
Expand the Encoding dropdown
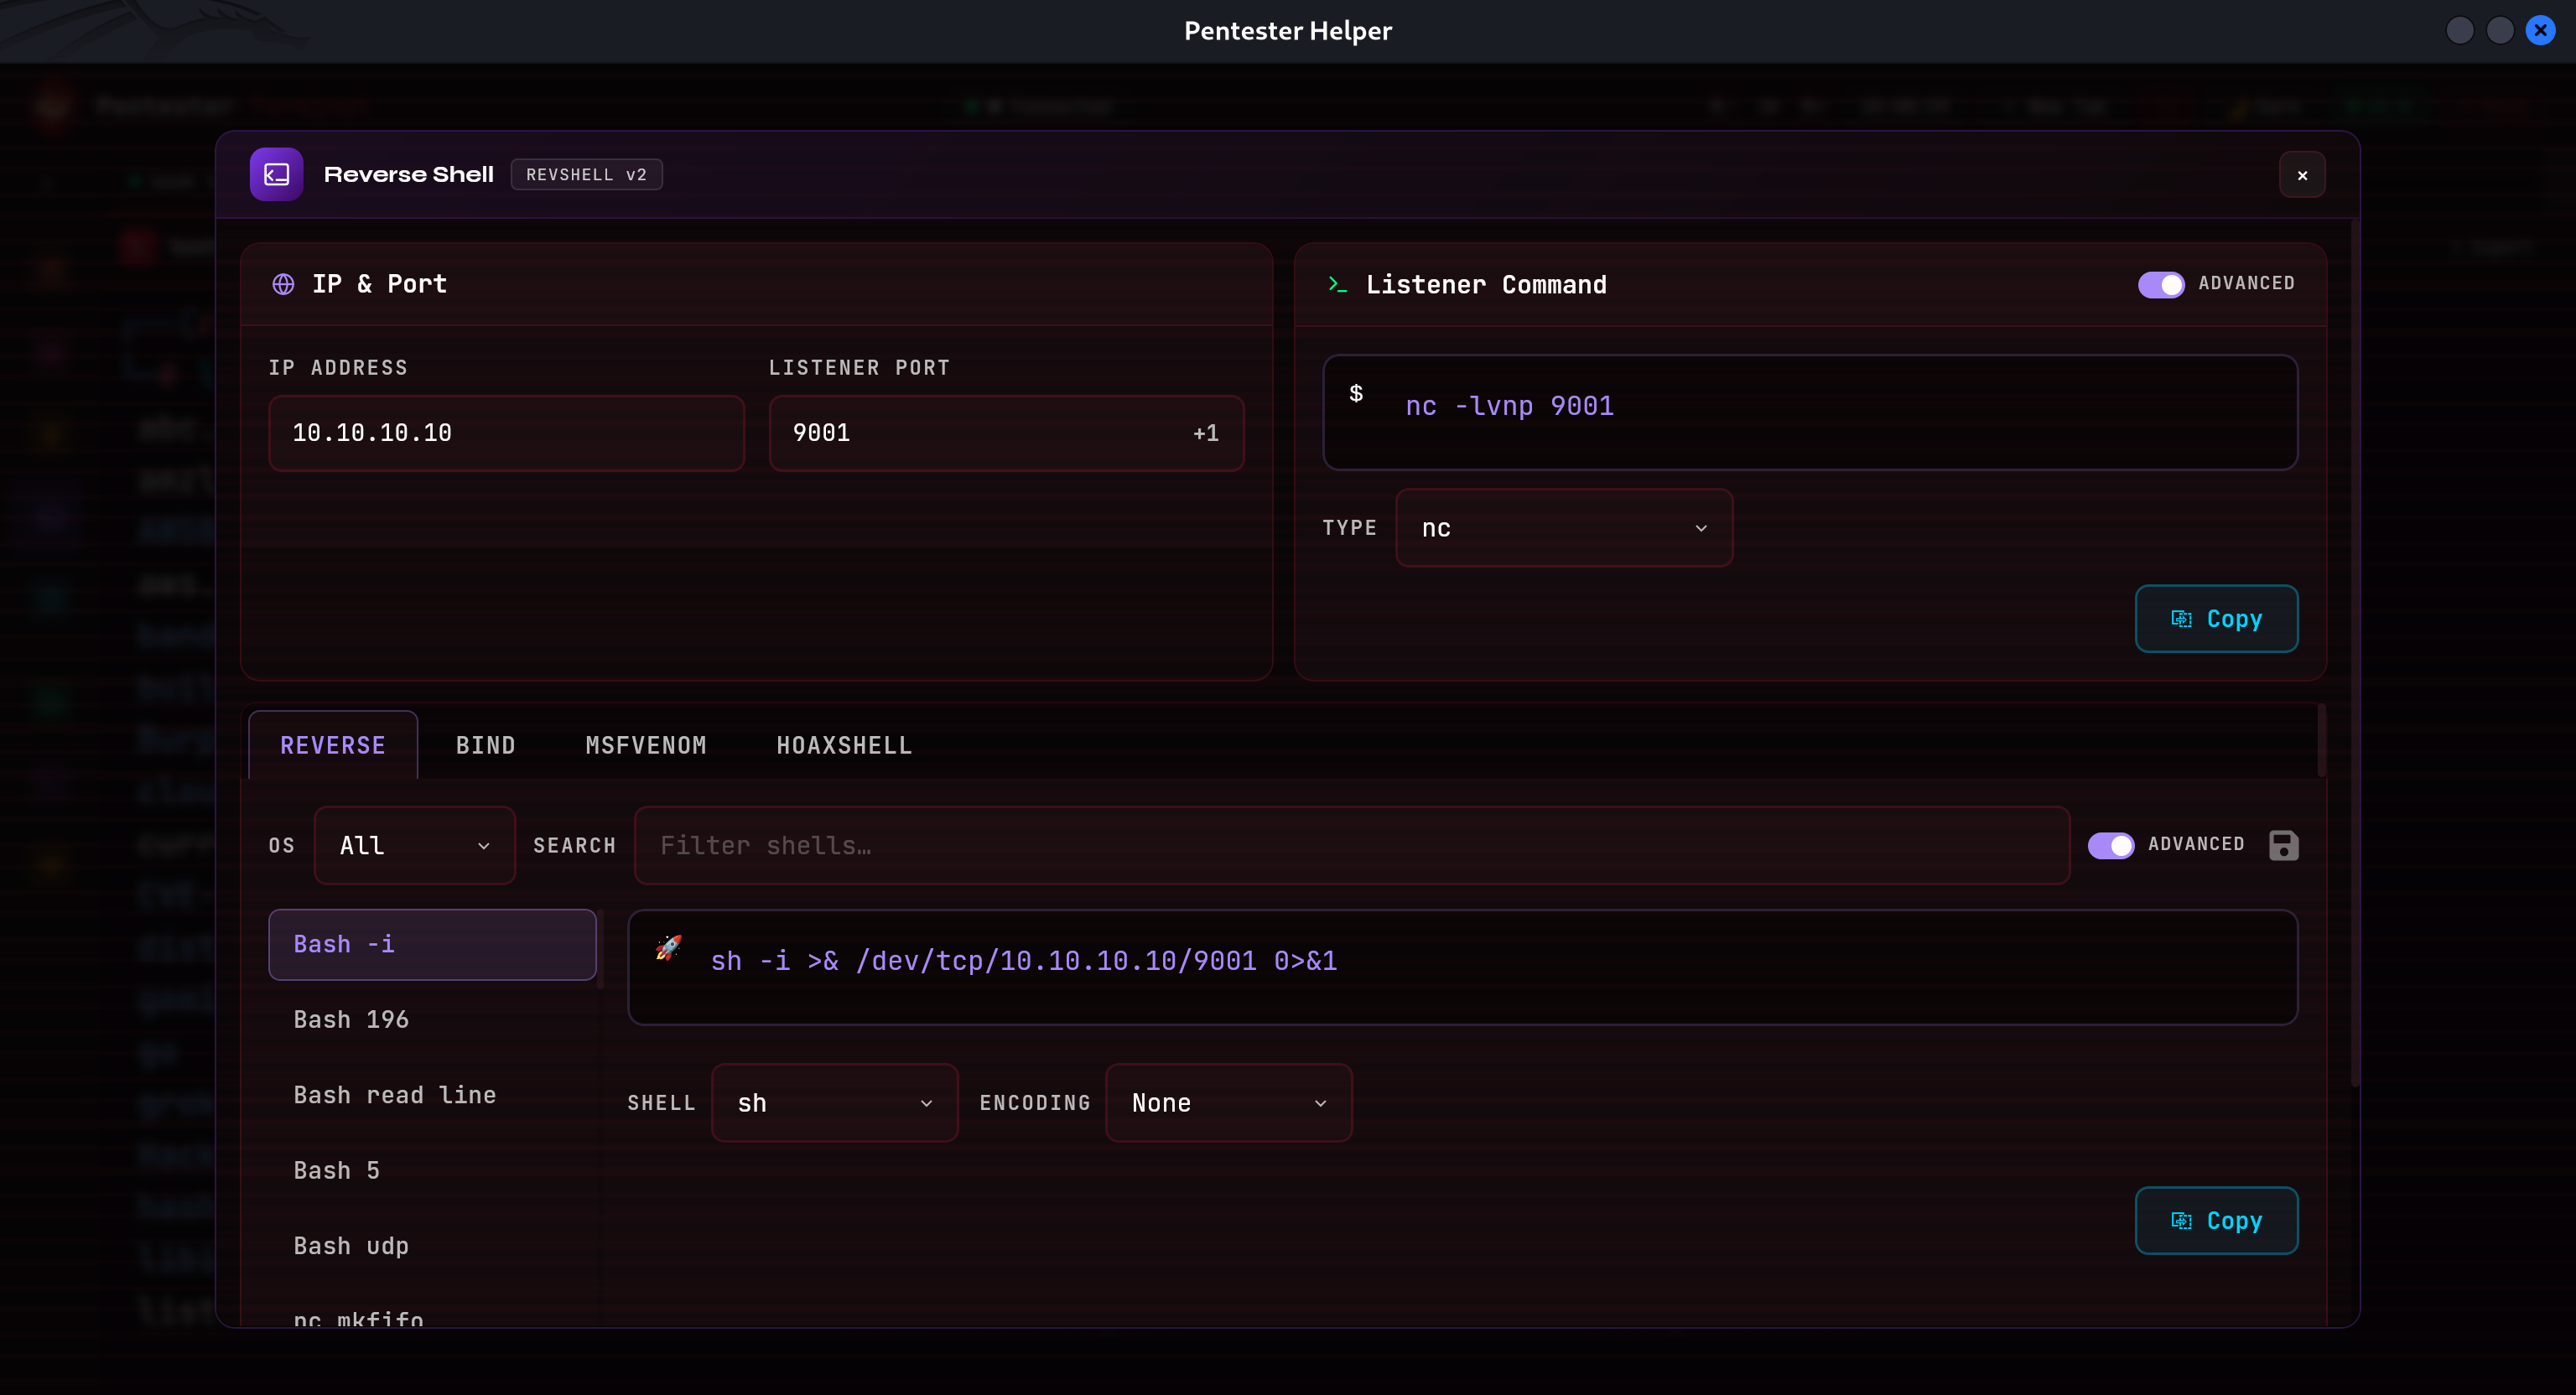(1228, 1103)
